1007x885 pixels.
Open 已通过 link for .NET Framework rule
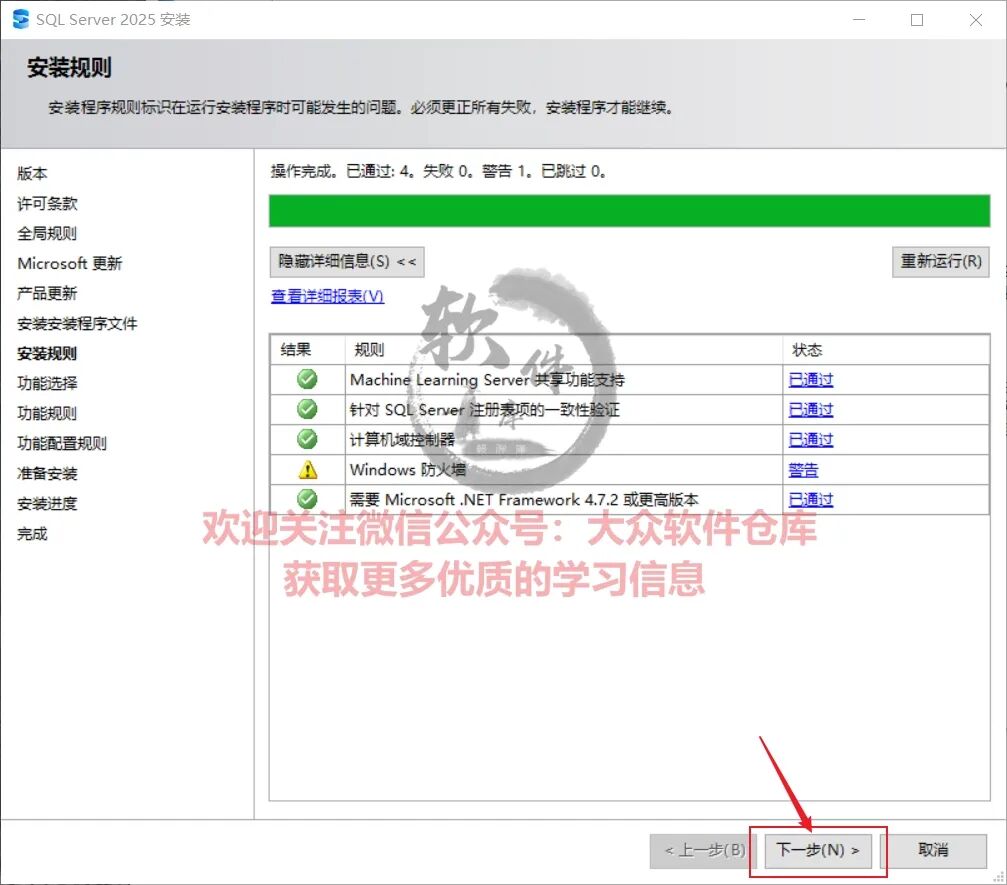click(x=810, y=500)
